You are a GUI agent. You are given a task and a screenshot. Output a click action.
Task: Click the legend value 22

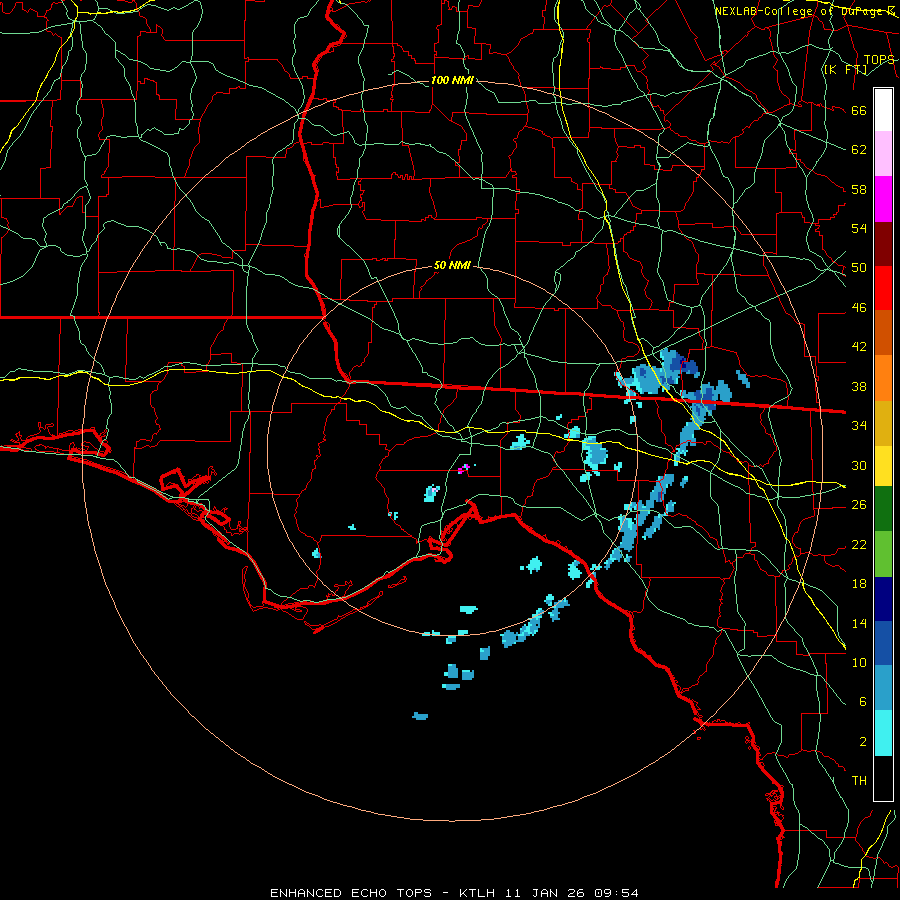[859, 544]
